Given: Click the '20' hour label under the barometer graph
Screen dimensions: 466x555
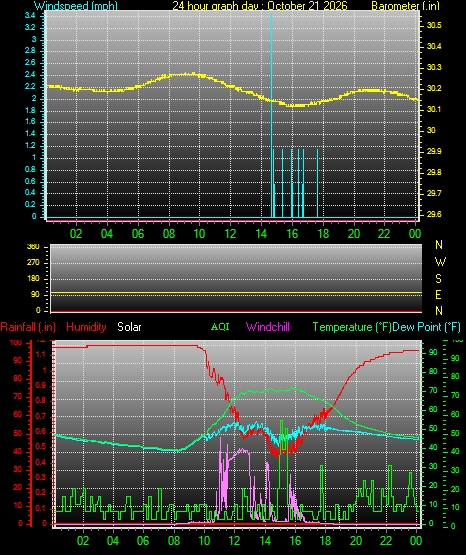Looking at the screenshot, I should [354, 234].
